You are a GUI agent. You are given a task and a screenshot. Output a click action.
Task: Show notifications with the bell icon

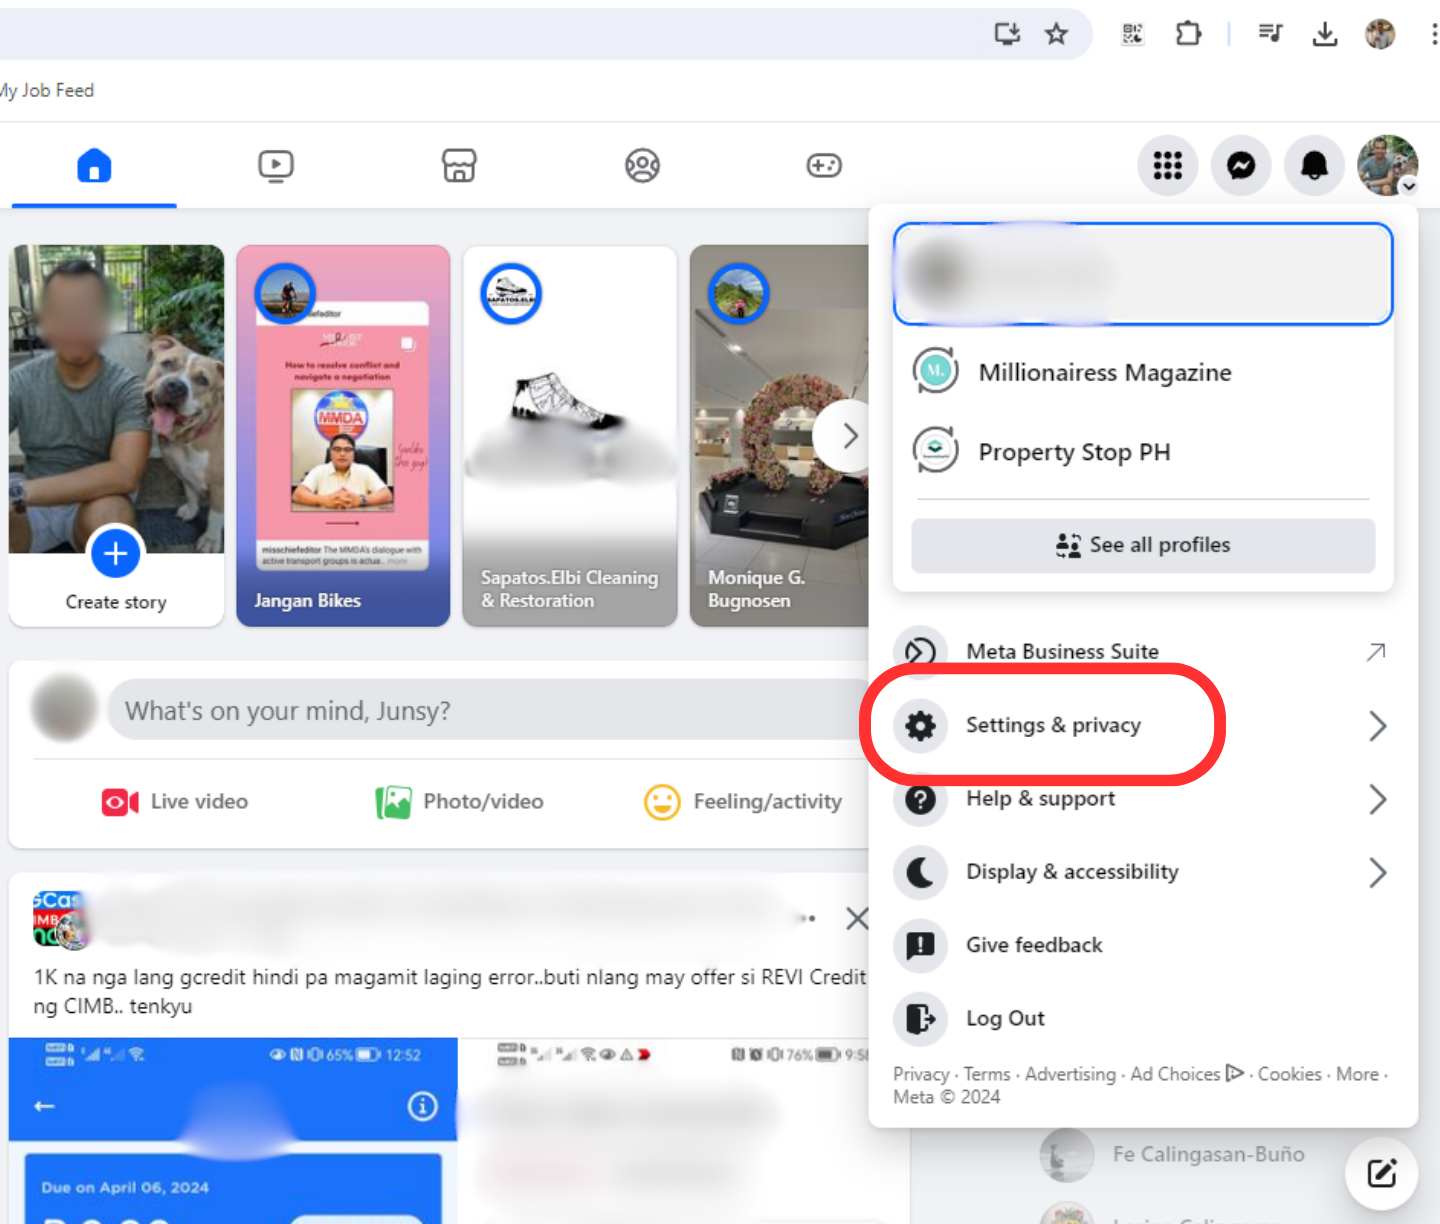click(1314, 165)
